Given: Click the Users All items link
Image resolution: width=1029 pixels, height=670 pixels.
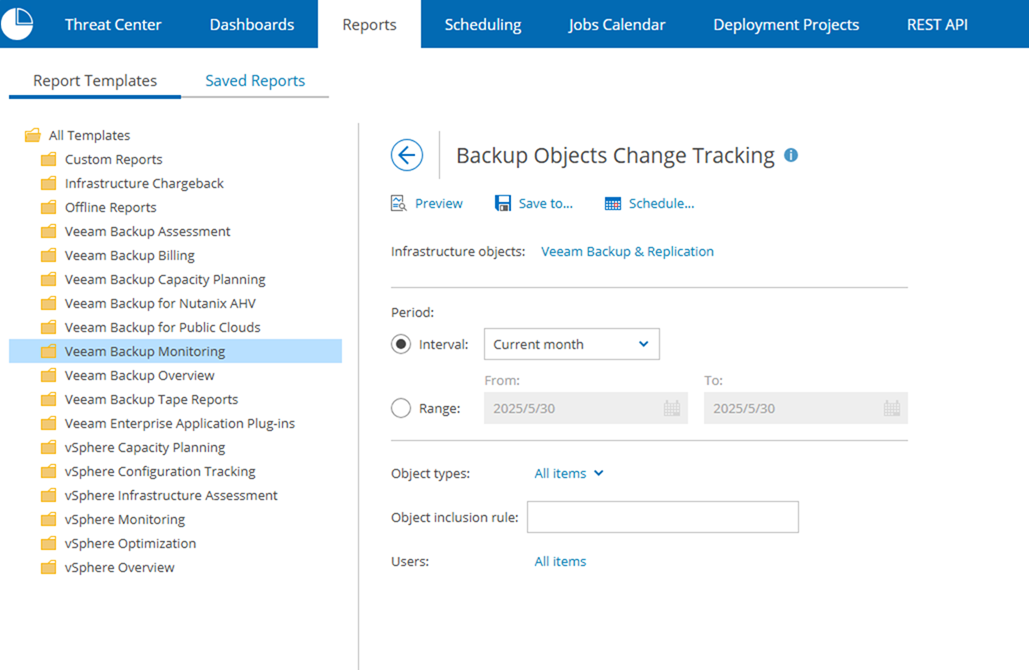Looking at the screenshot, I should click(560, 562).
